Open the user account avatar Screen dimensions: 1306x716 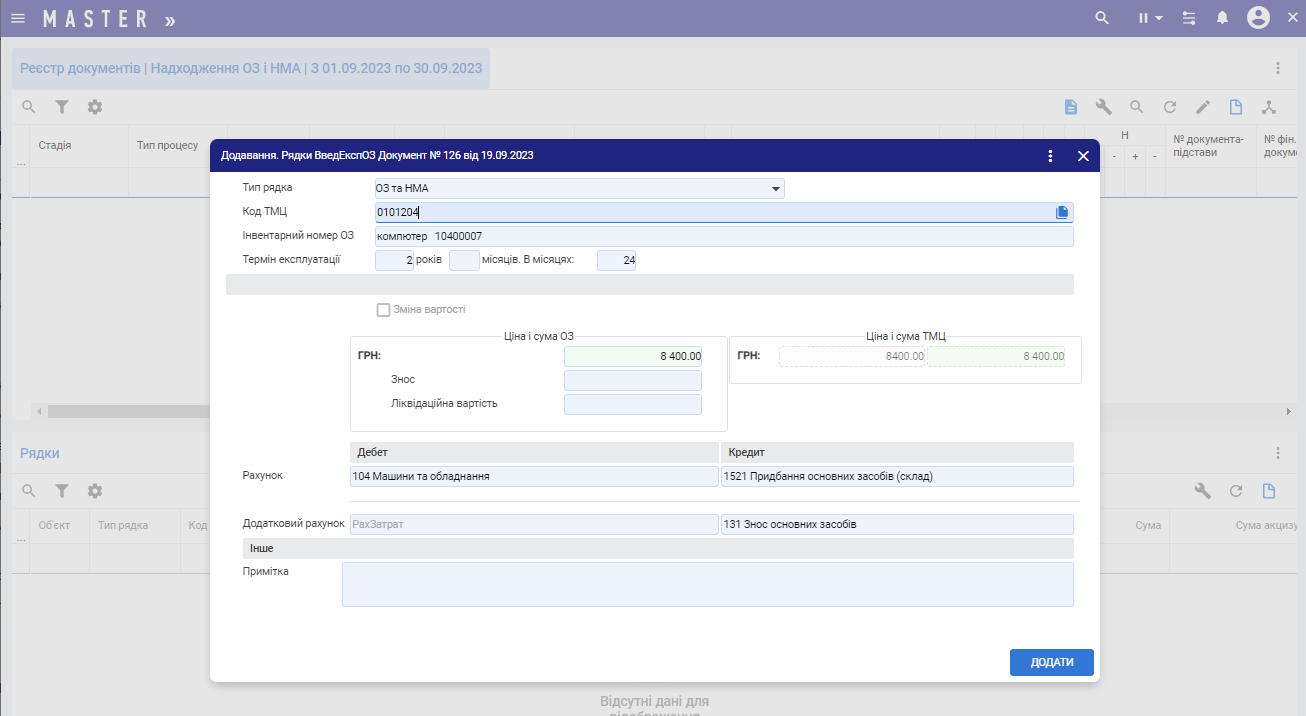1258,18
